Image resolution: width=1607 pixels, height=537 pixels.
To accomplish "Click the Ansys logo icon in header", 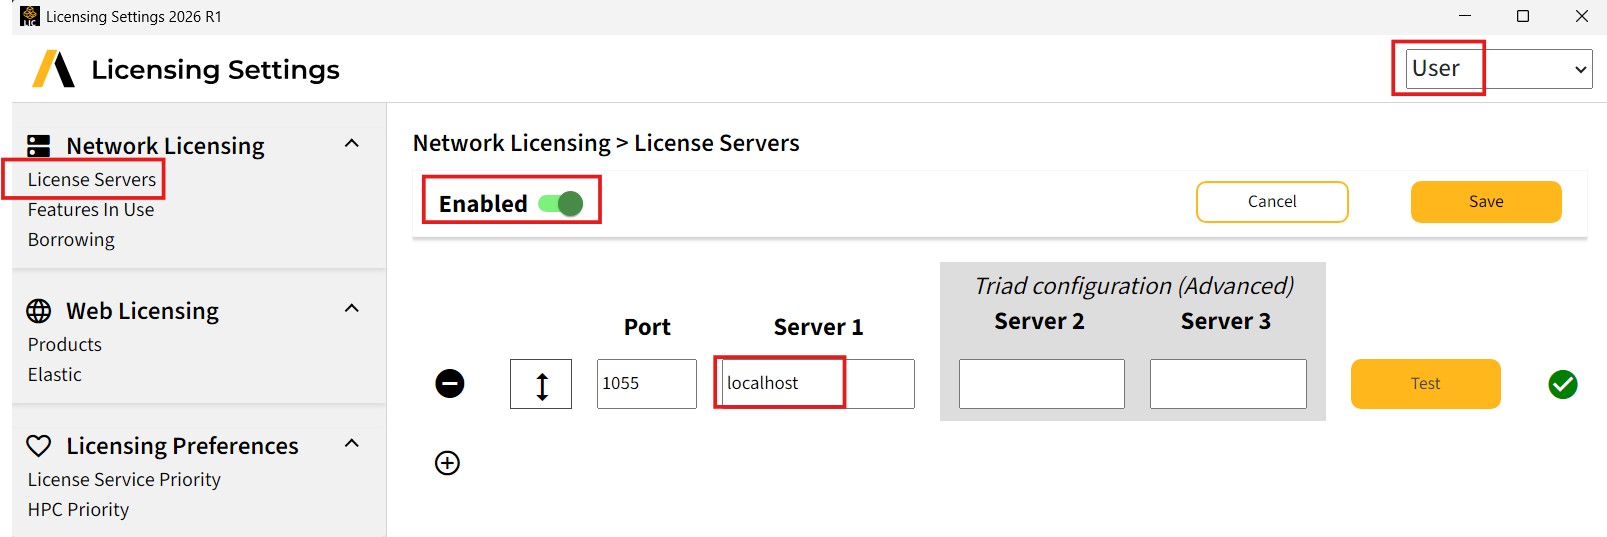I will [54, 69].
